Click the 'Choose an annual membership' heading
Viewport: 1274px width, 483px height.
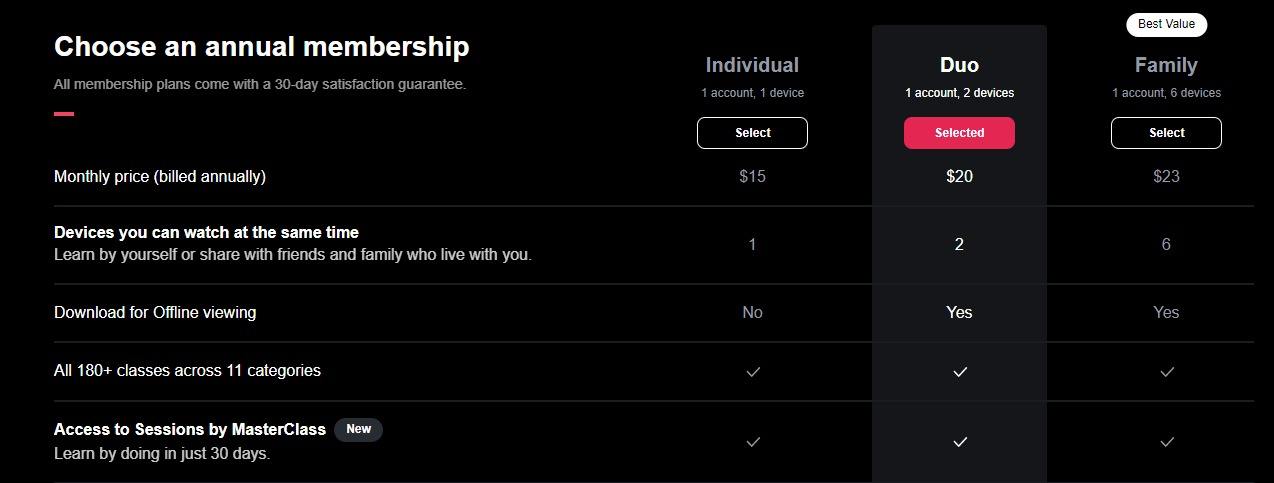click(261, 46)
